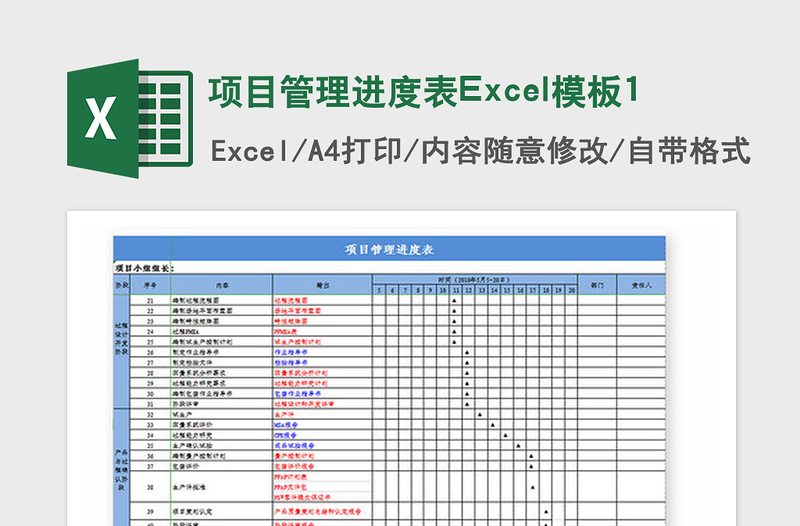Image resolution: width=800 pixels, height=526 pixels.
Task: Click the '部门' column header
Action: [597, 285]
